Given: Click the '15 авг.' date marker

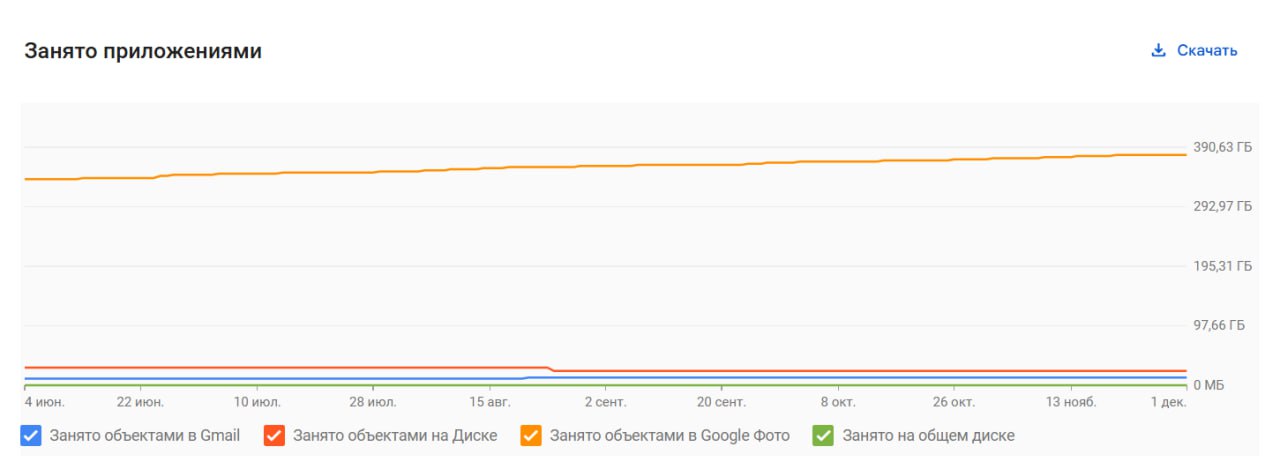Looking at the screenshot, I should point(489,402).
